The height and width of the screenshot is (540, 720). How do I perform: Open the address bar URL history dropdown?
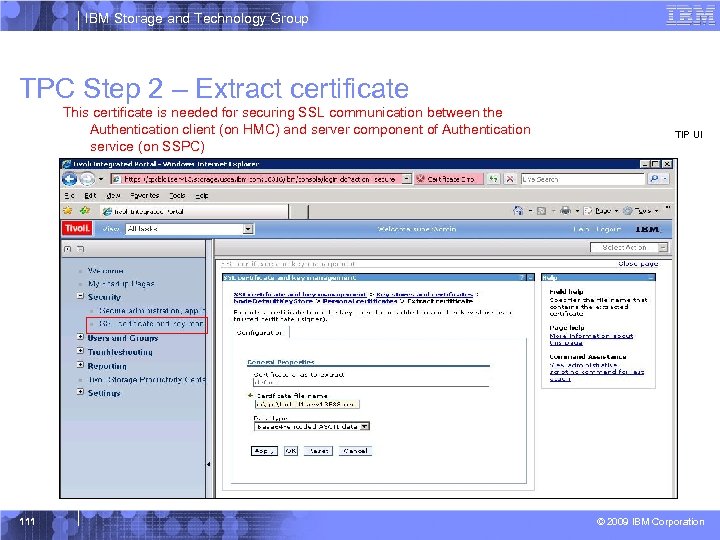pos(407,179)
